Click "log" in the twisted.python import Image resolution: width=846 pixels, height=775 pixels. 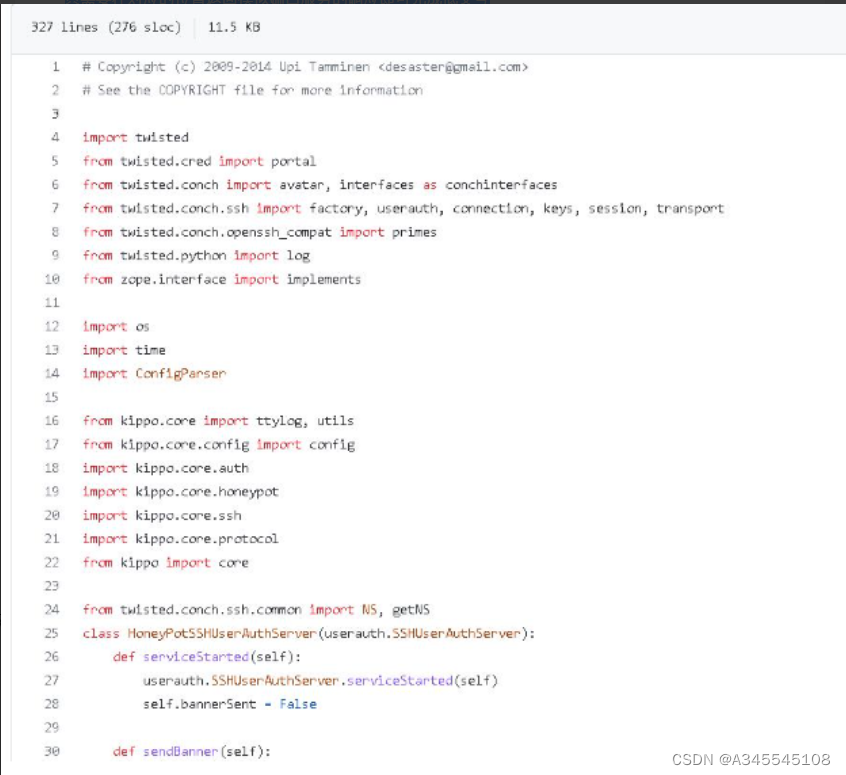coord(298,255)
